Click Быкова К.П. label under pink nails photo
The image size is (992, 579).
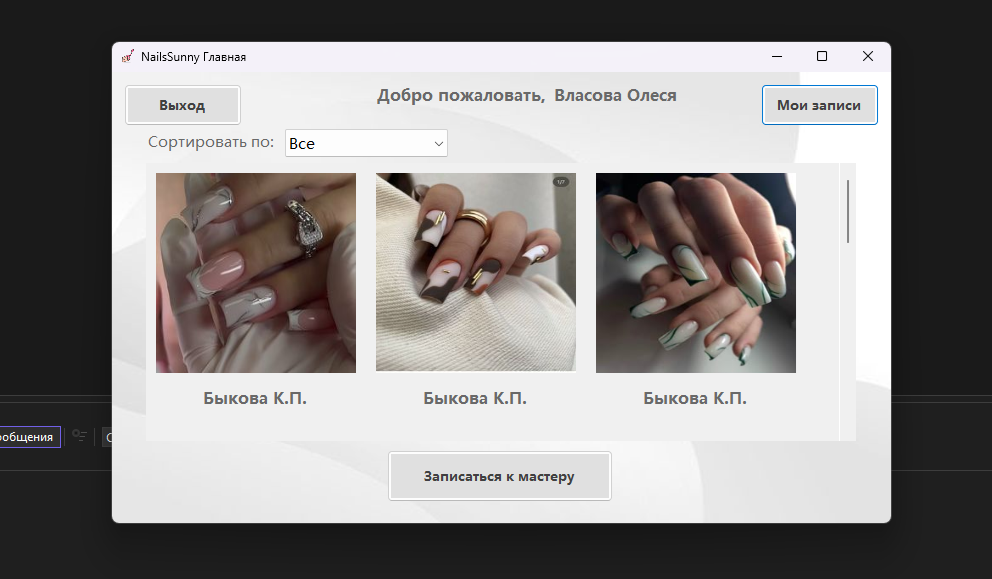coord(255,399)
